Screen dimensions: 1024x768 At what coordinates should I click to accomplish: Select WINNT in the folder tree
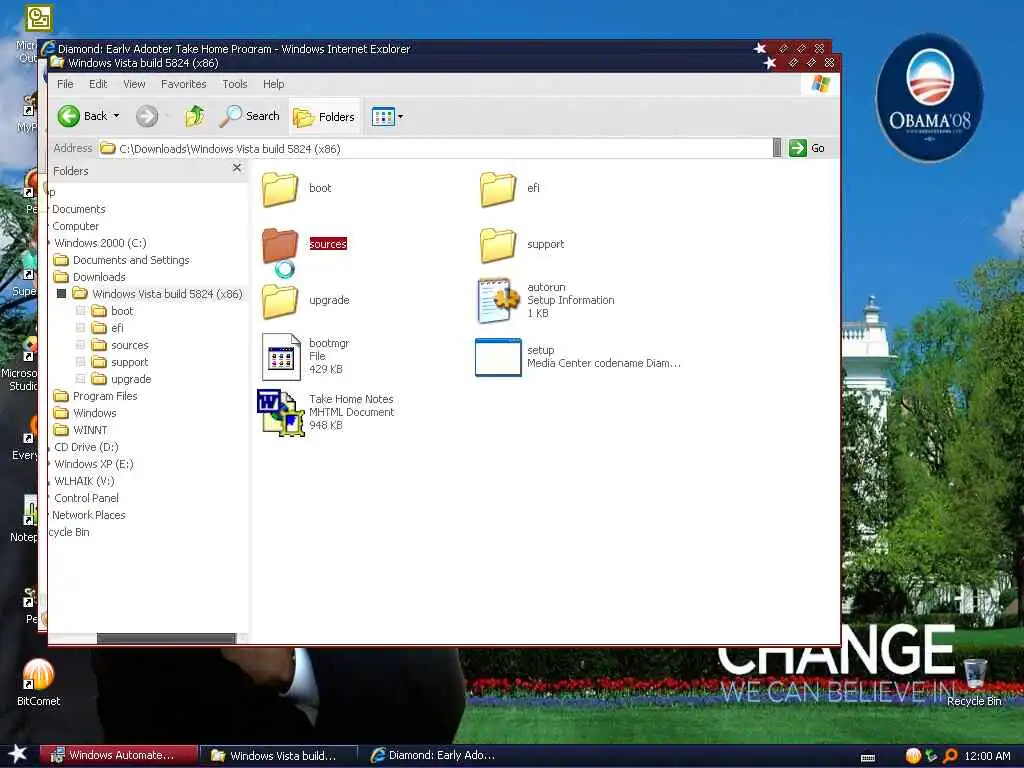89,430
